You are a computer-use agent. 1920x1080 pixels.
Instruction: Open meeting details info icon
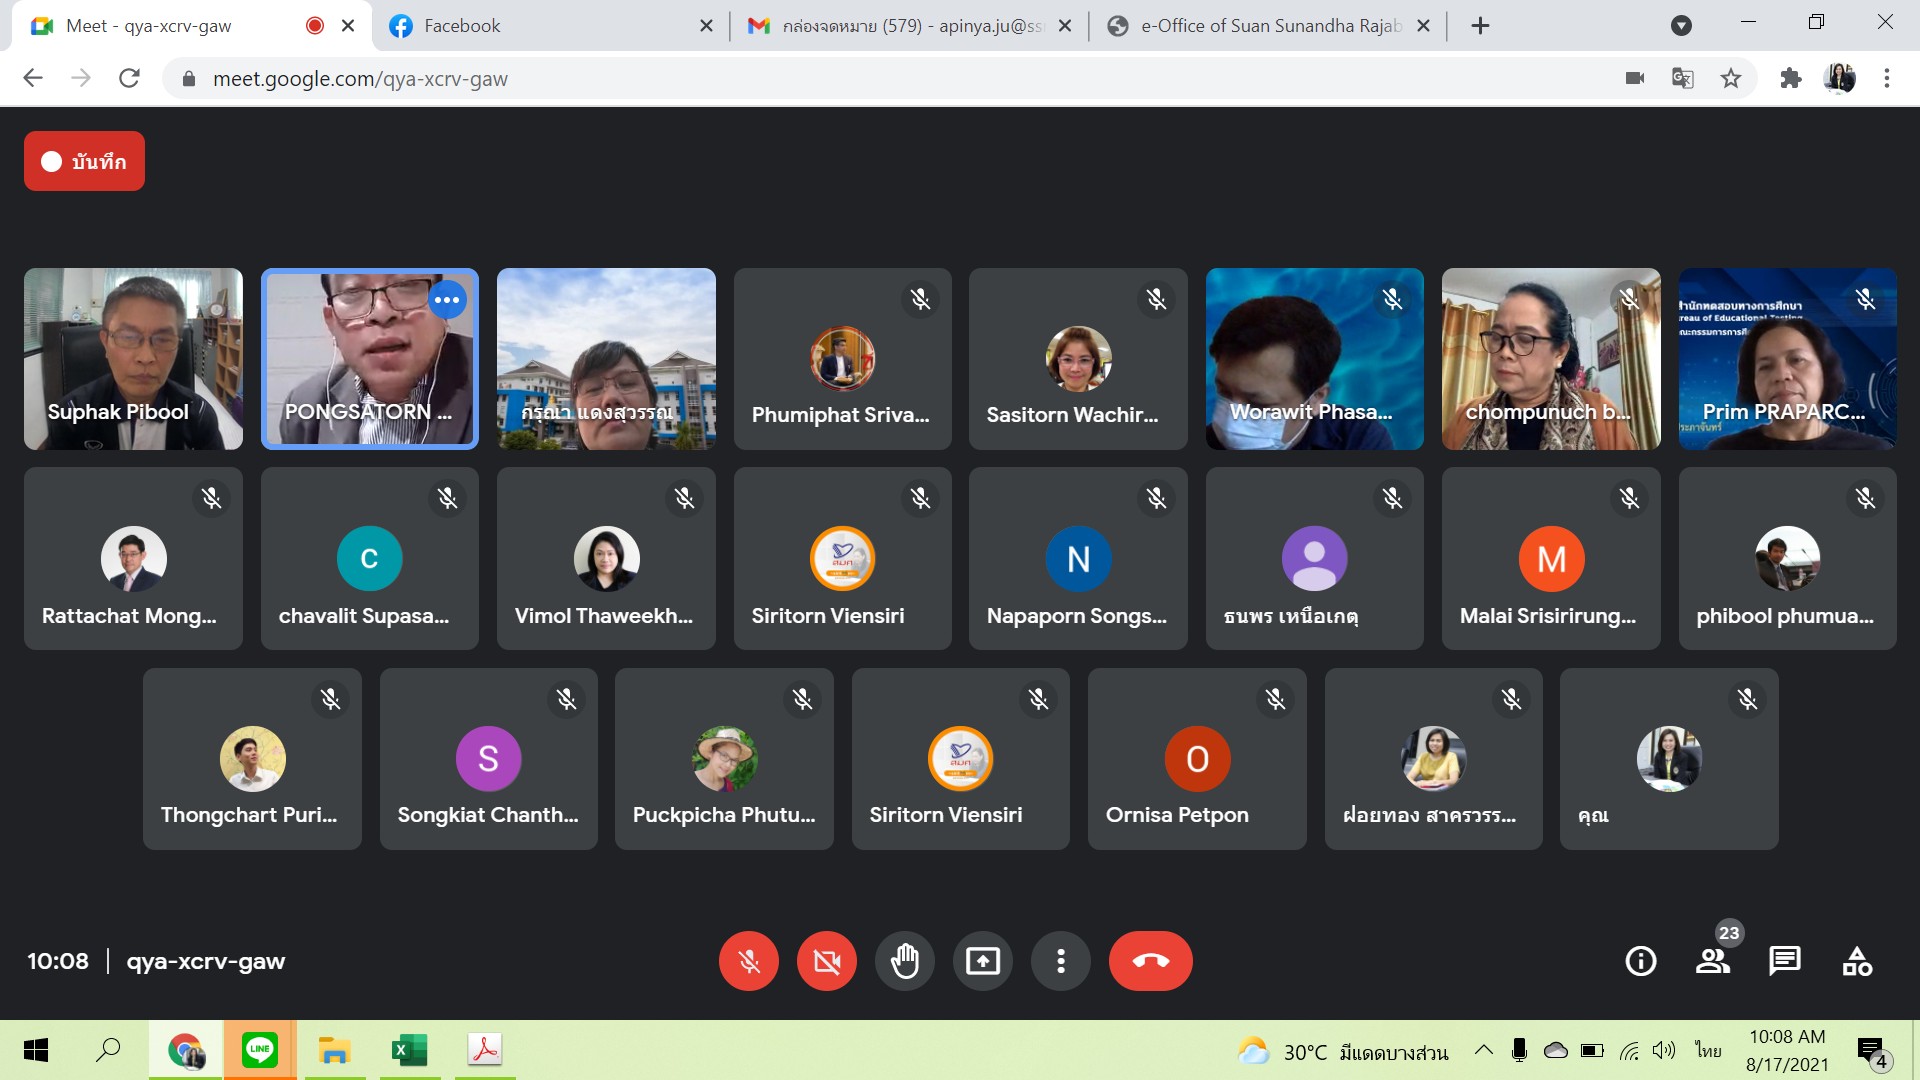coord(1640,961)
